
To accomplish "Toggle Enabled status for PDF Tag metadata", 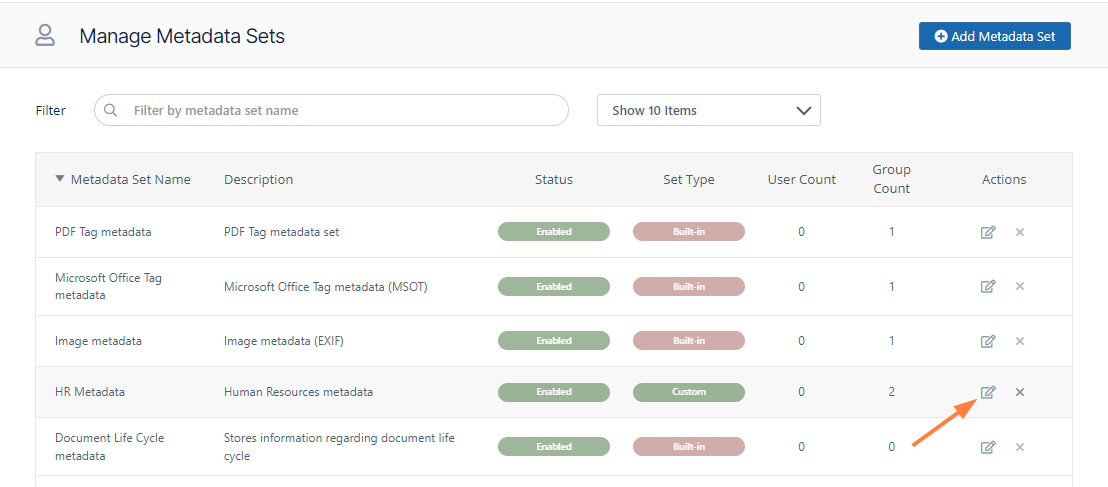I will 553,232.
